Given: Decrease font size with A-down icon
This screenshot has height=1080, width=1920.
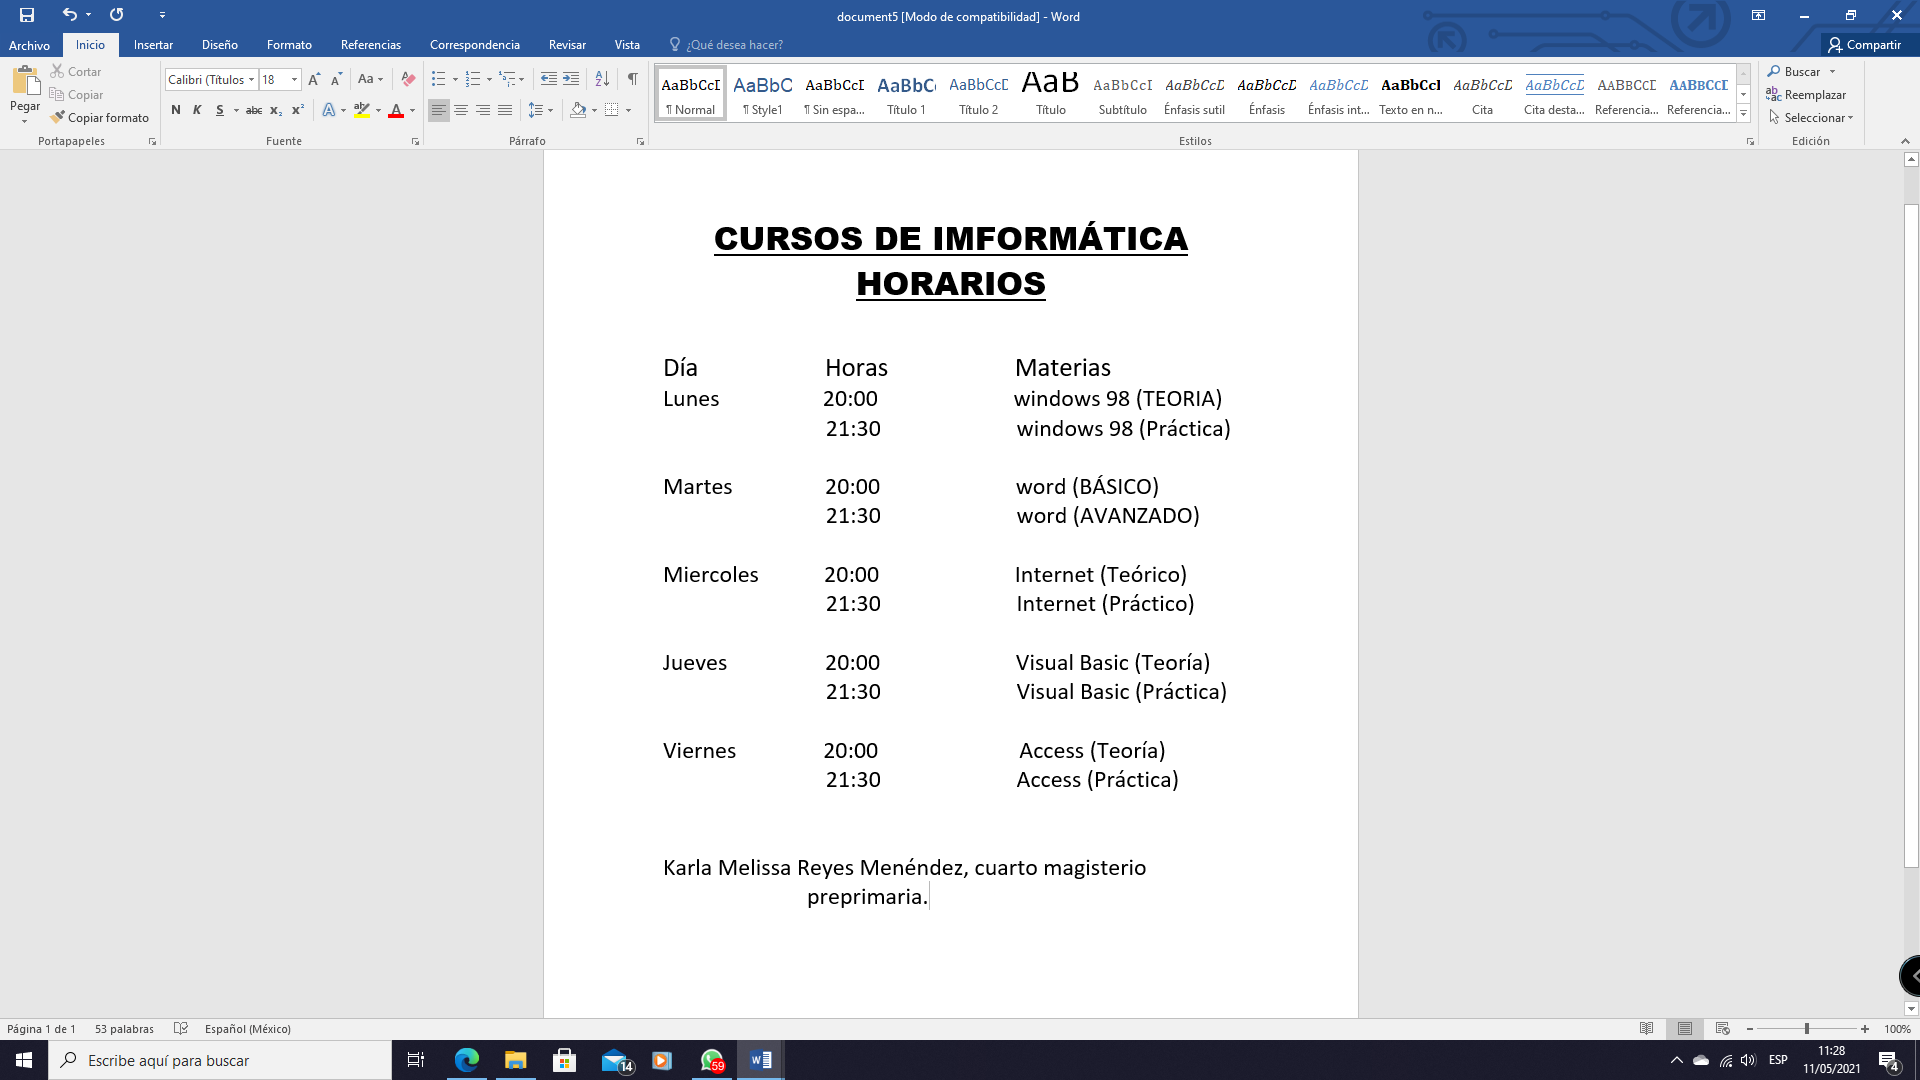Looking at the screenshot, I should click(337, 79).
